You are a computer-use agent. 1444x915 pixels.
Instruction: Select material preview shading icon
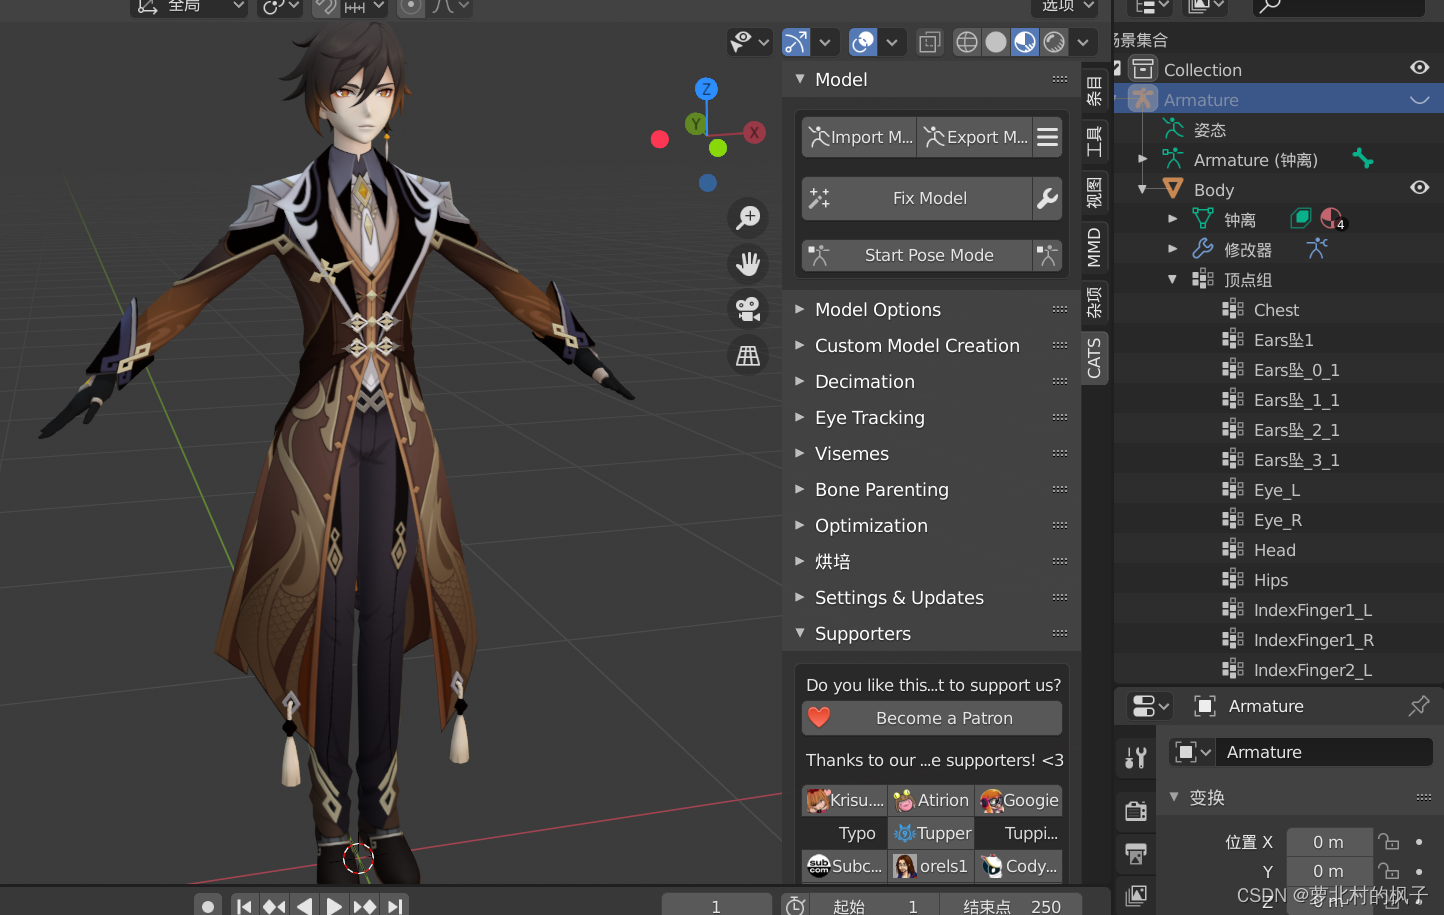click(x=1025, y=42)
